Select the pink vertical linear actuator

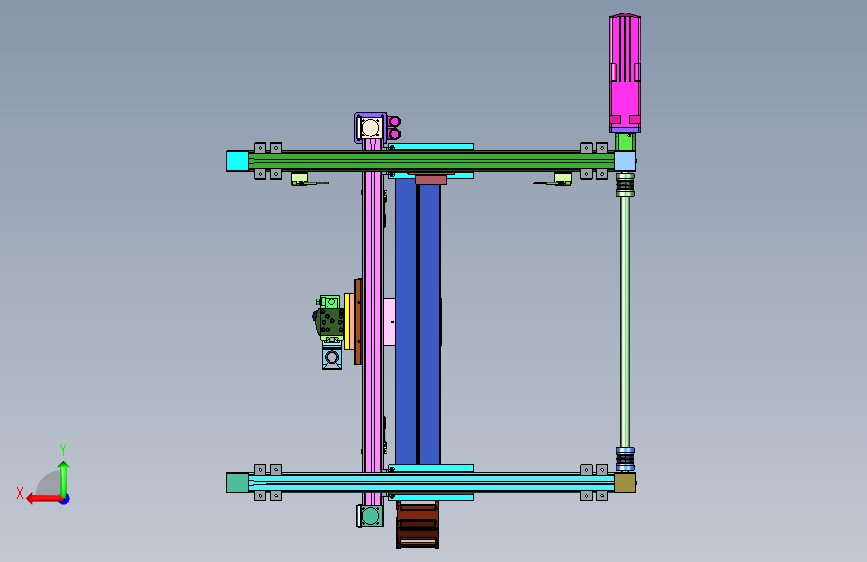373,321
